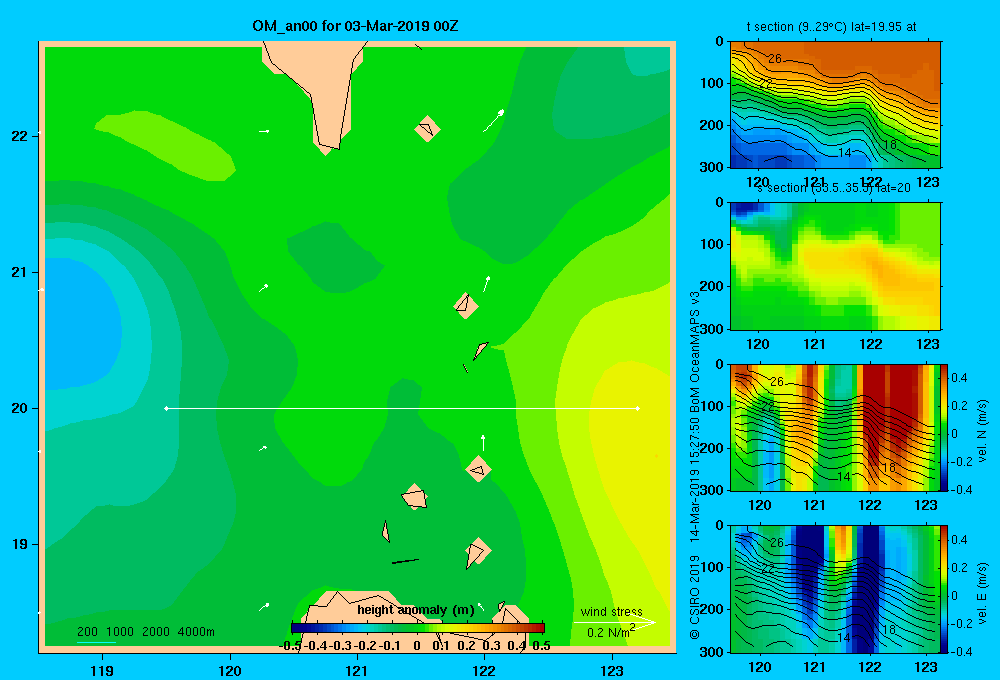Click the wind arrow near 21N 120.3E
1000x680 pixels.
pyautogui.click(x=263, y=288)
